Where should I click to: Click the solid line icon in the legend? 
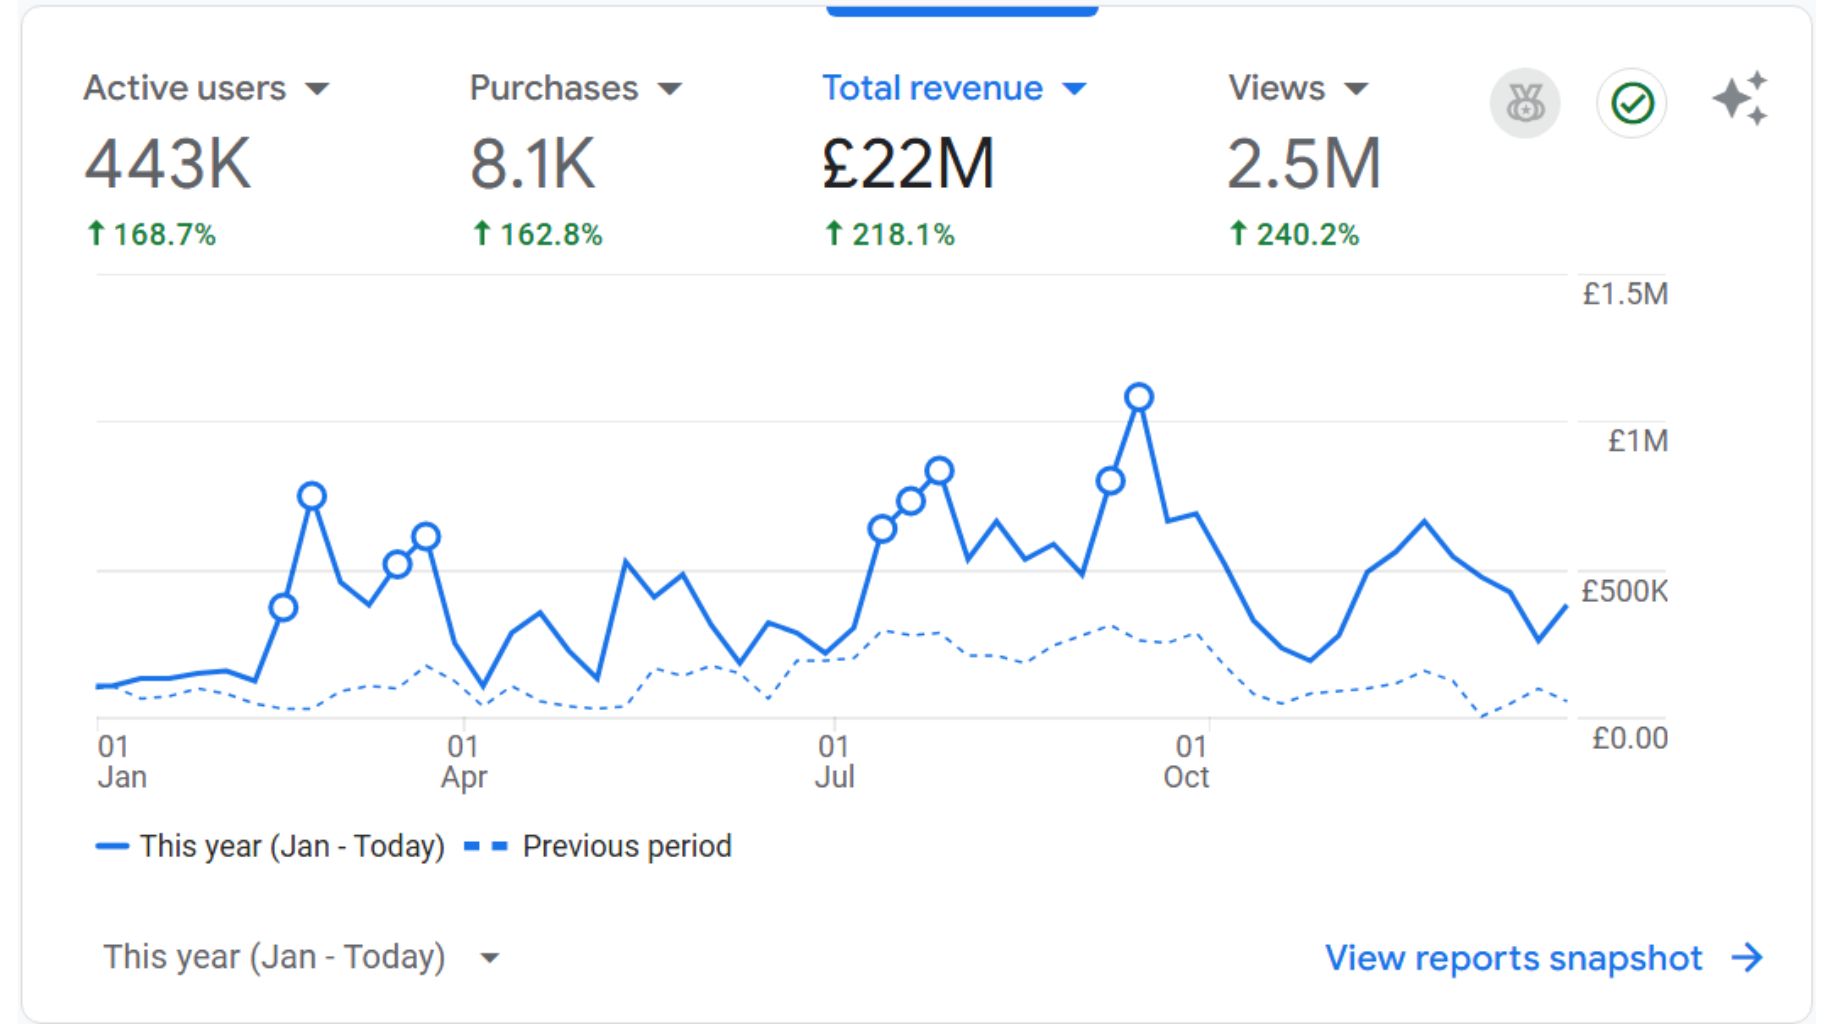(x=112, y=847)
